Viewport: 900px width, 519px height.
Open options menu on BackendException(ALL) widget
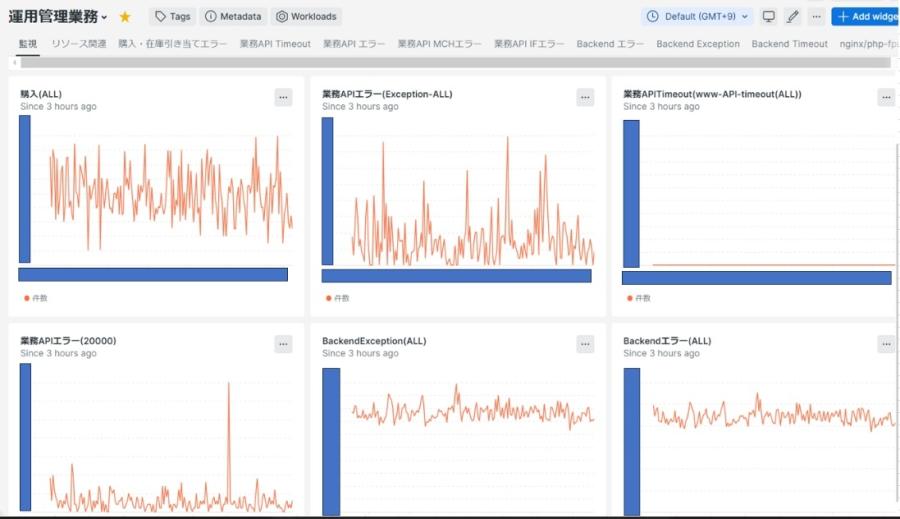tap(585, 344)
